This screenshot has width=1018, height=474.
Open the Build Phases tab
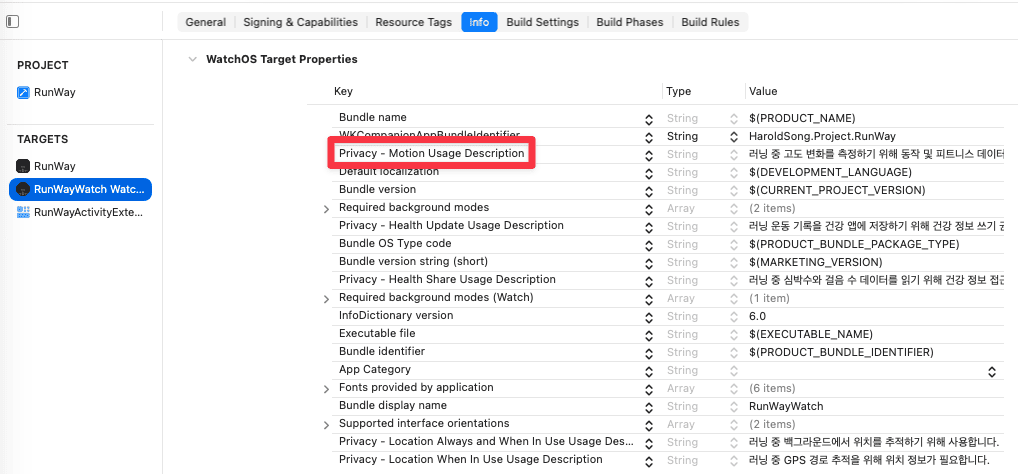630,22
